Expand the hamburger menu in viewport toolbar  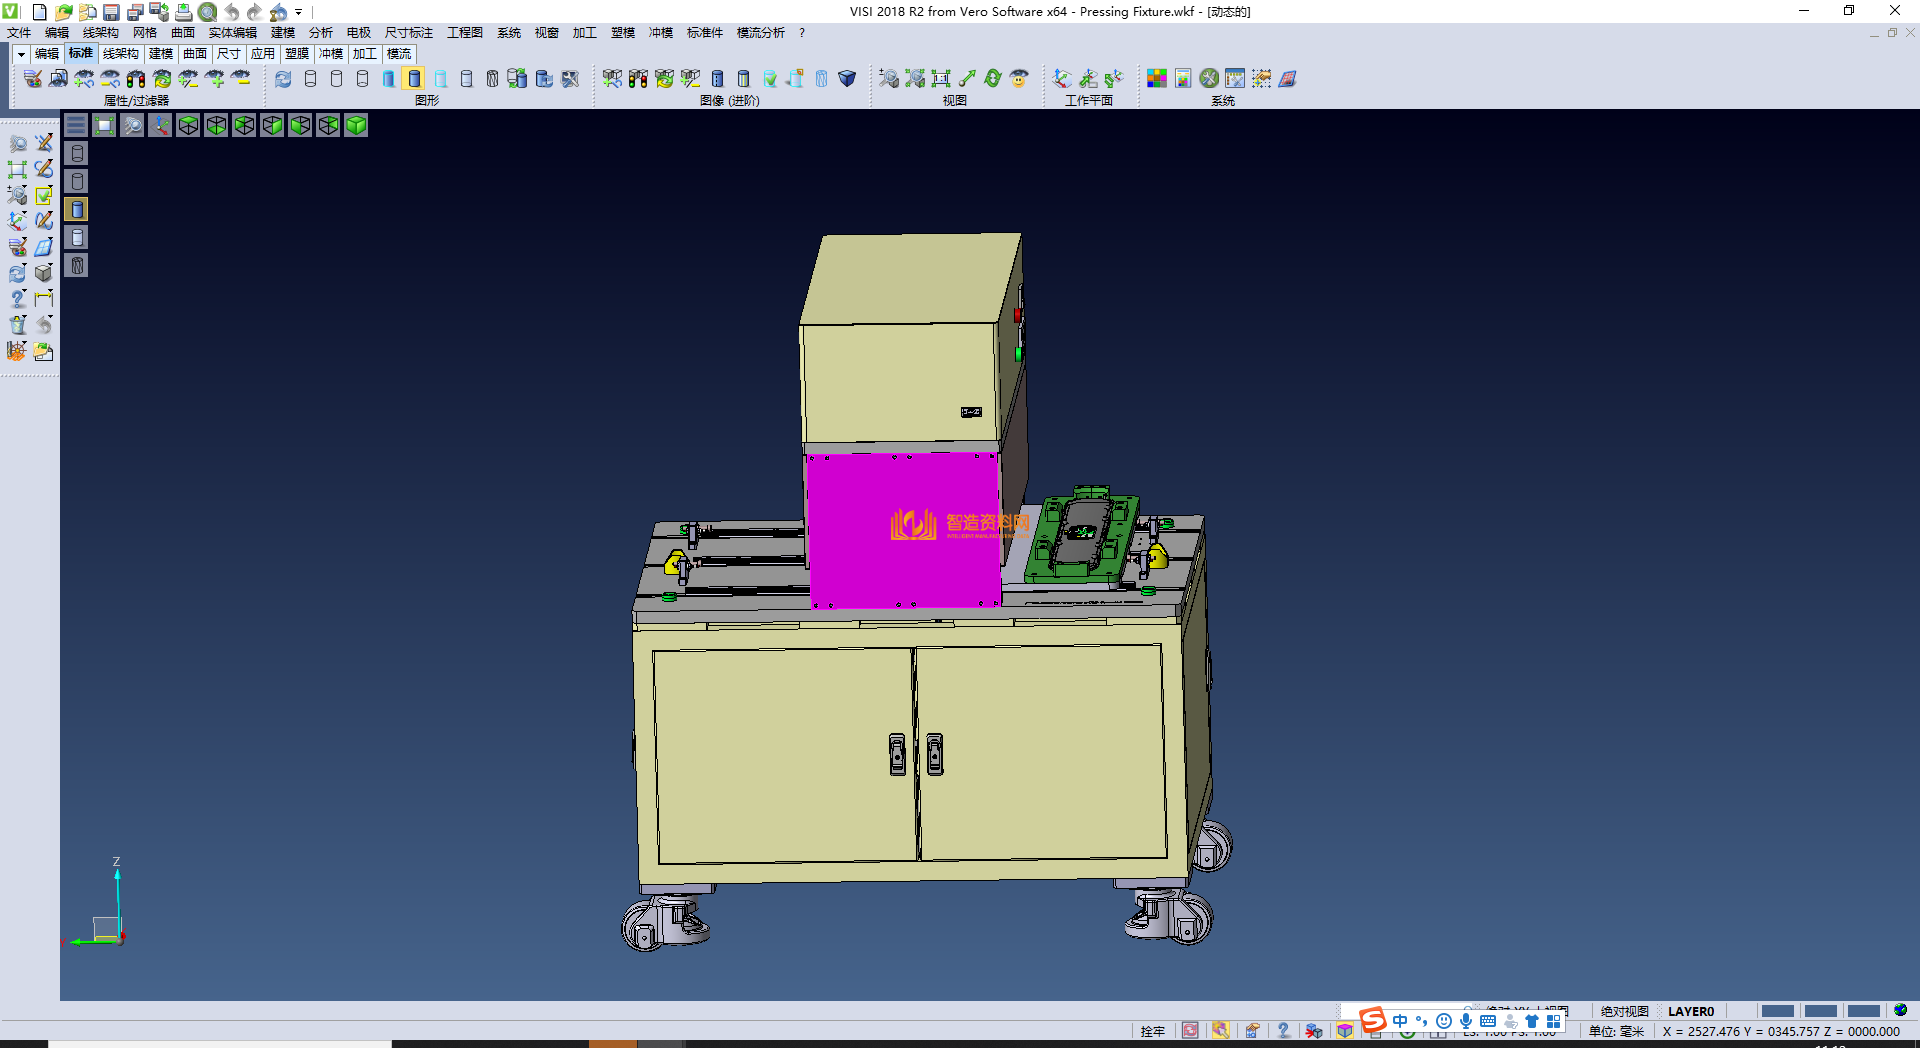76,125
